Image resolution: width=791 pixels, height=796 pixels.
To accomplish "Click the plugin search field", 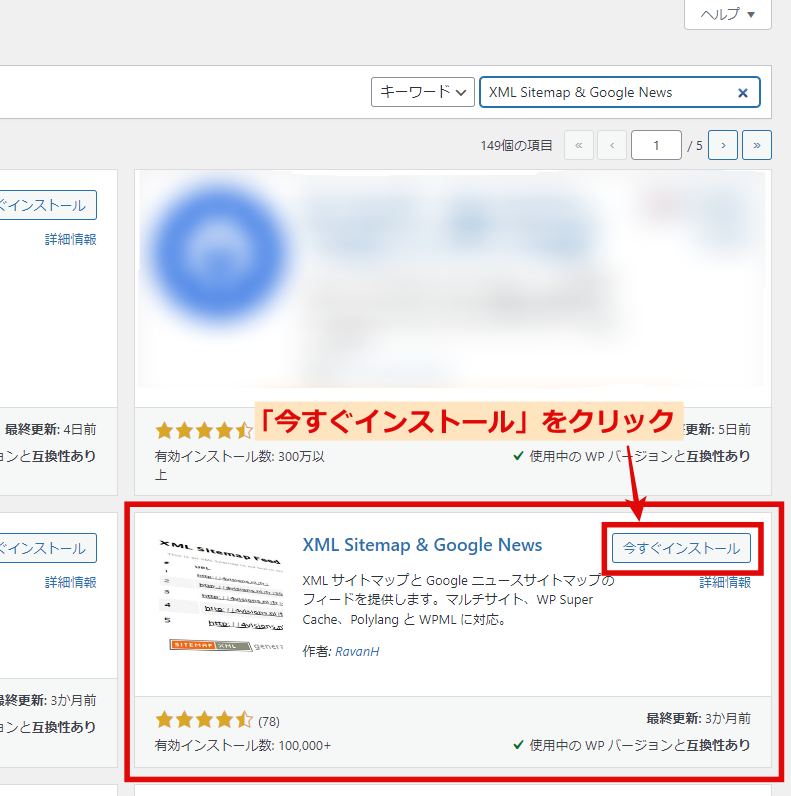I will [x=619, y=92].
